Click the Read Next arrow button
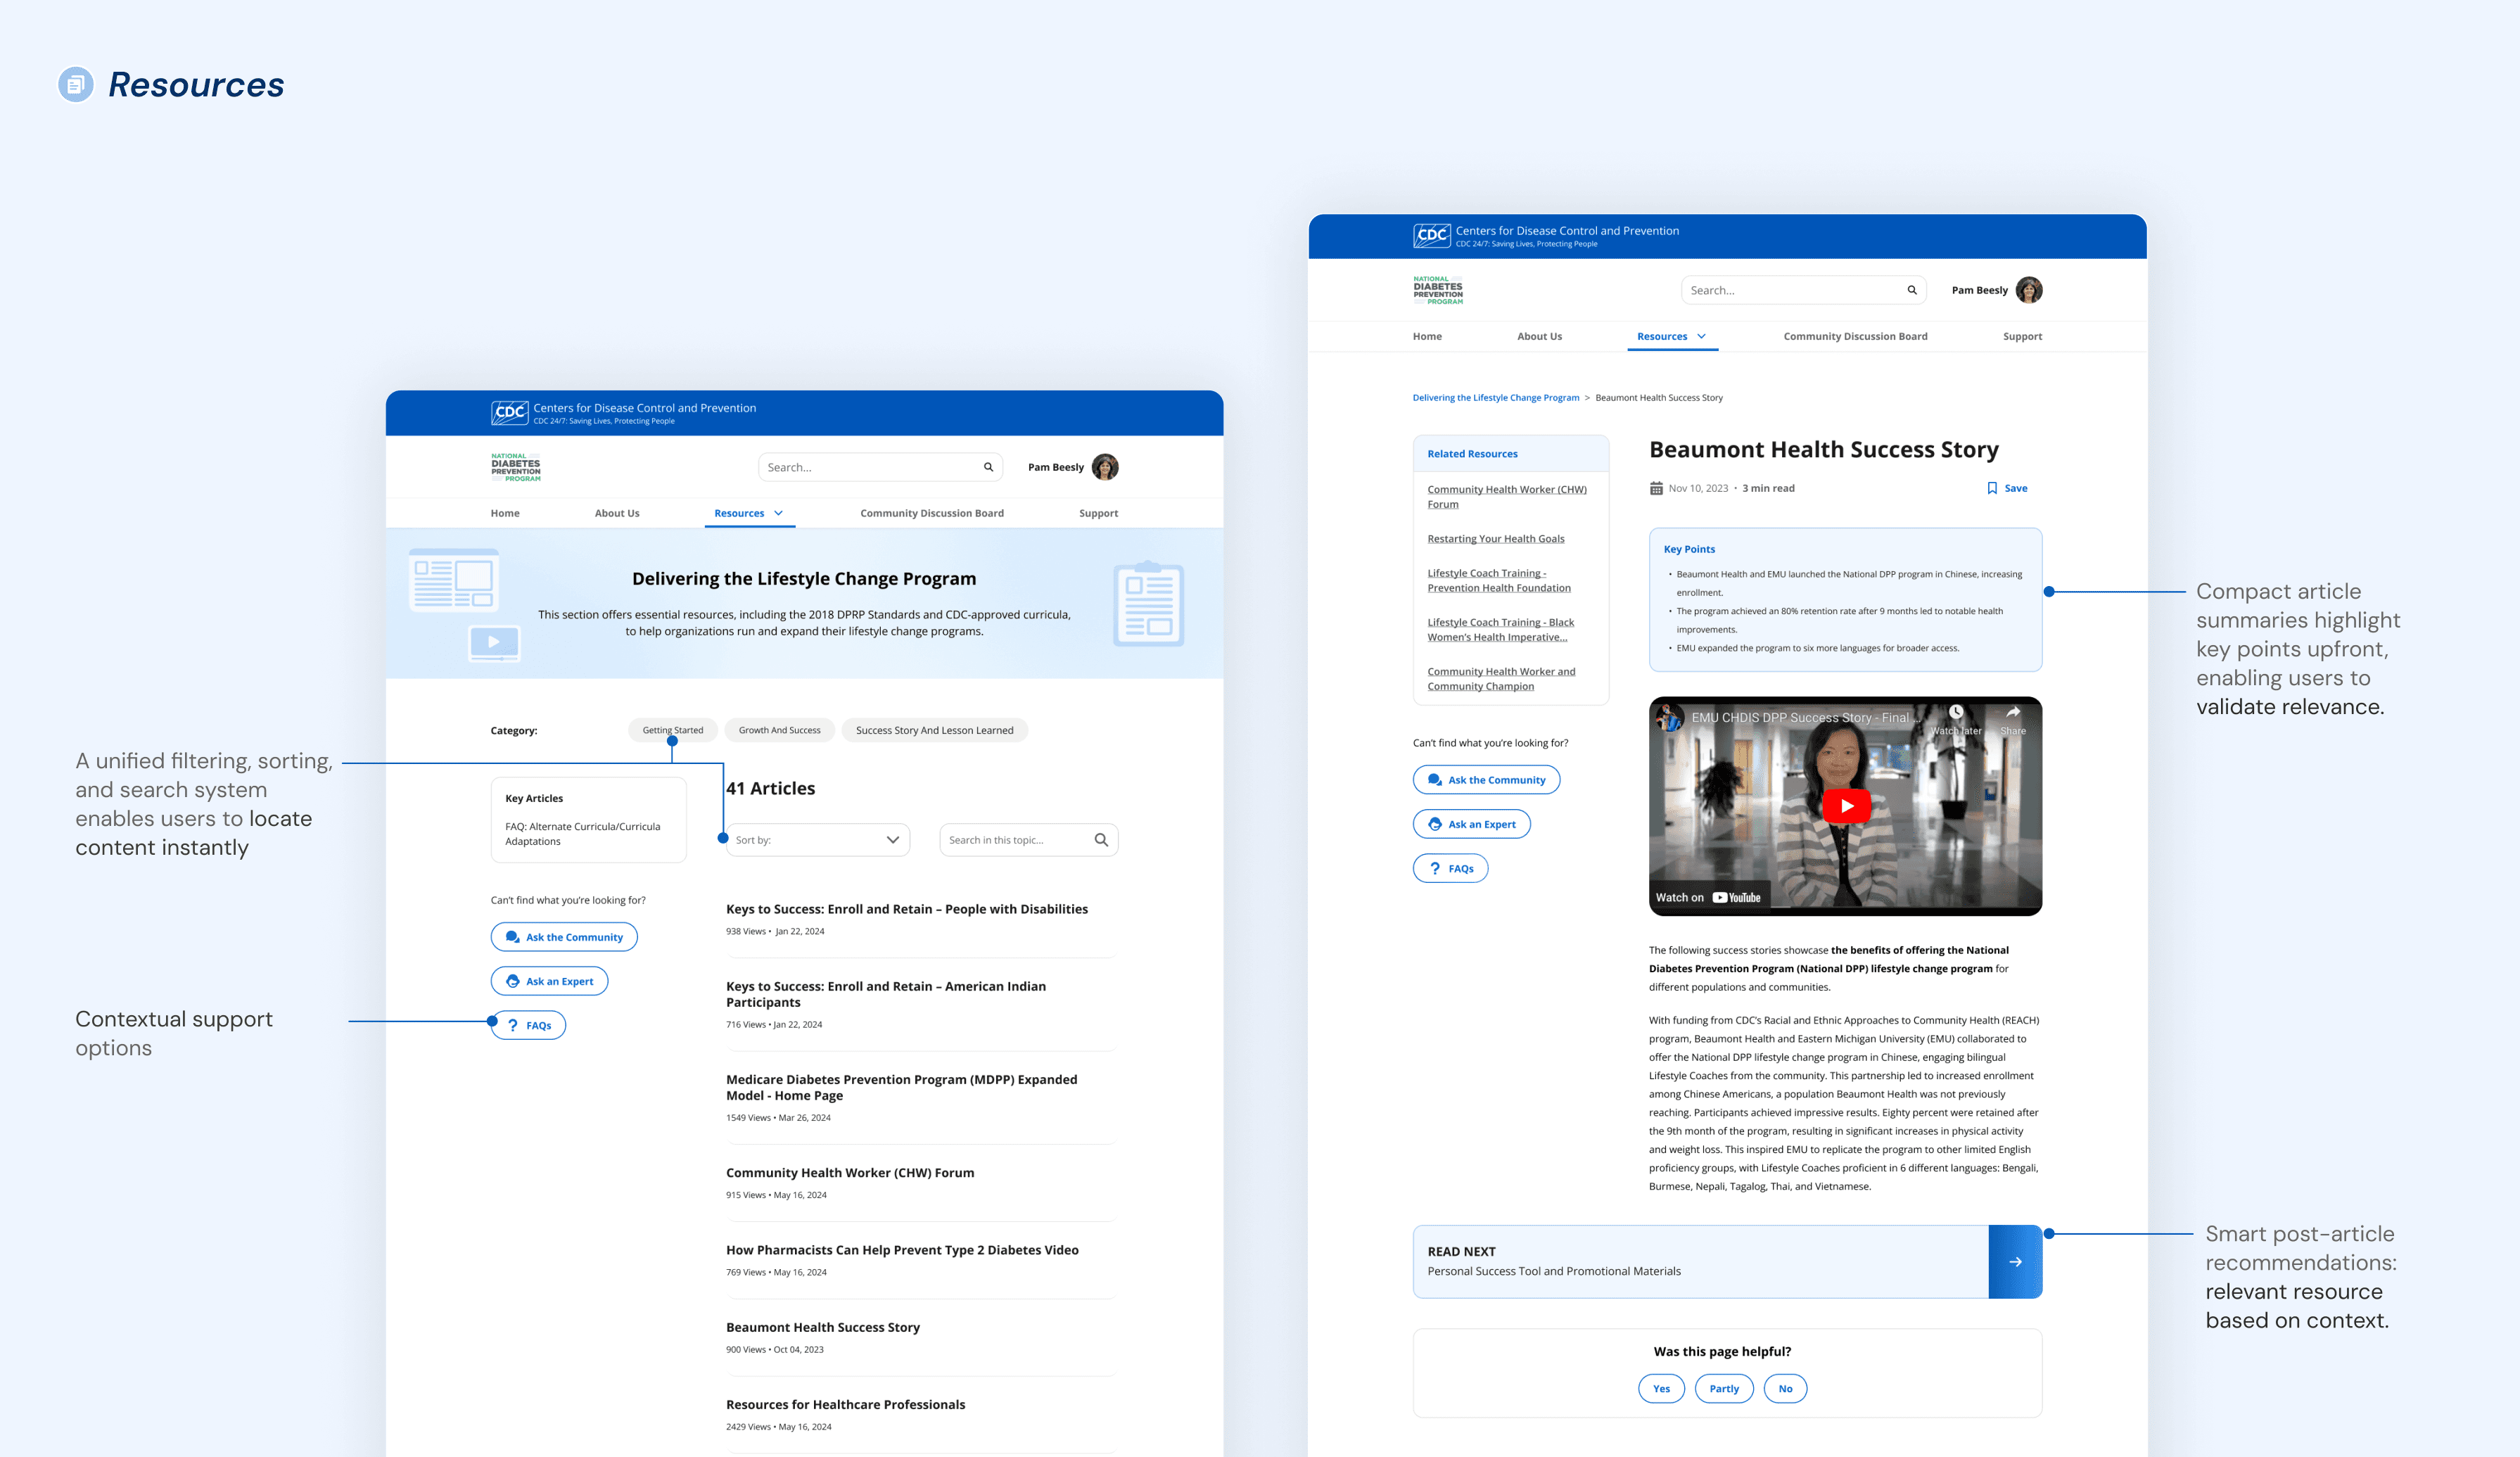This screenshot has width=2520, height=1457. coord(2015,1262)
